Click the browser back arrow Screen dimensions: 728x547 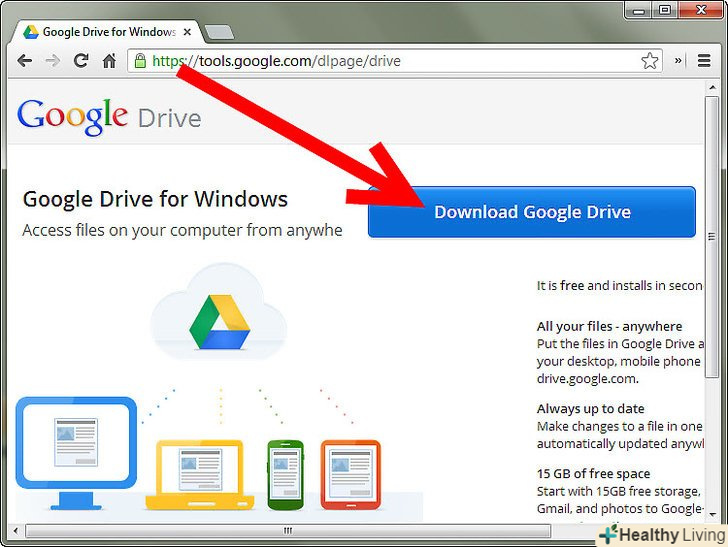[x=24, y=60]
